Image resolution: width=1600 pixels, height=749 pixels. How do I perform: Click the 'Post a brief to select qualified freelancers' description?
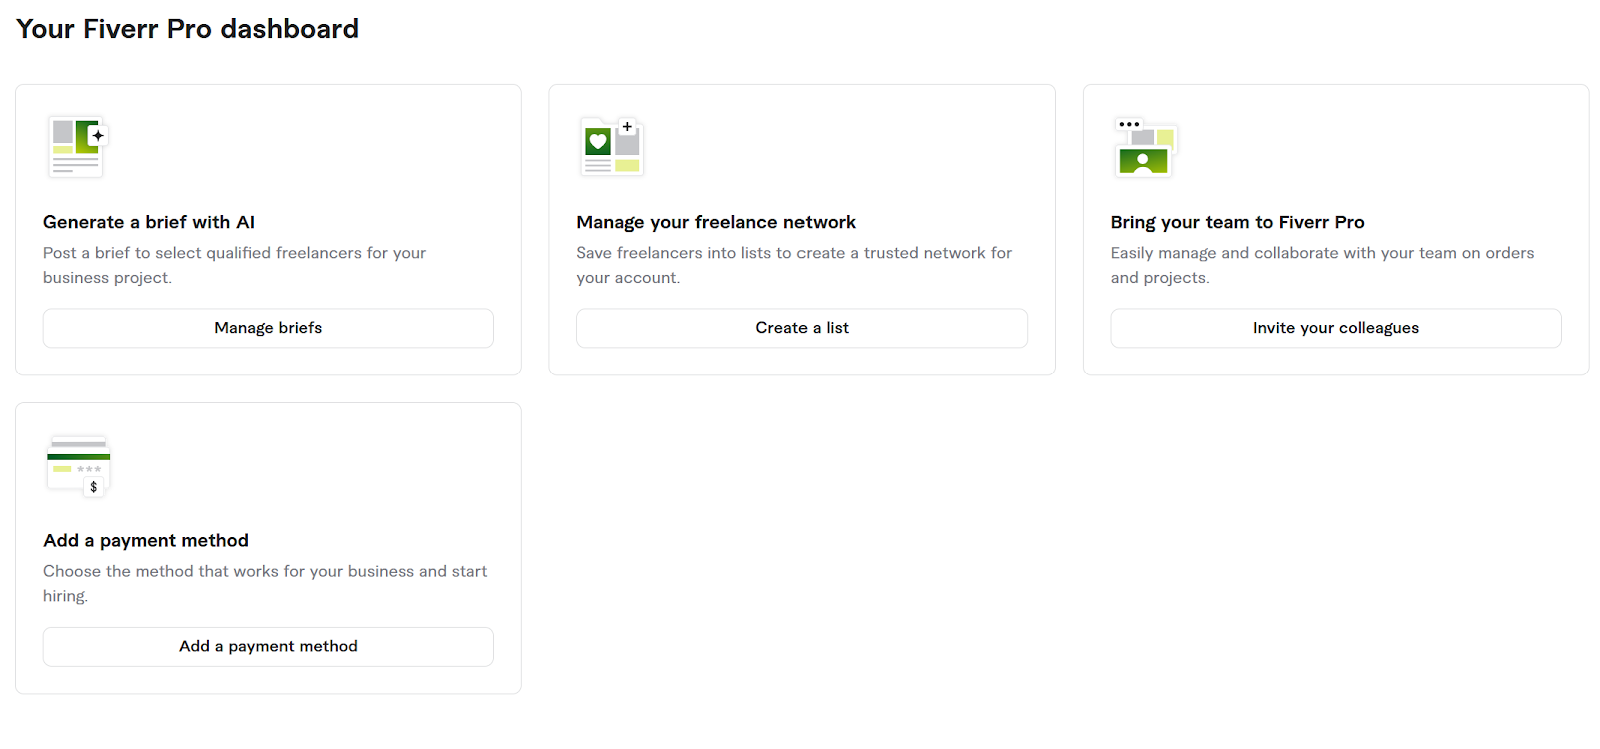[x=234, y=265]
